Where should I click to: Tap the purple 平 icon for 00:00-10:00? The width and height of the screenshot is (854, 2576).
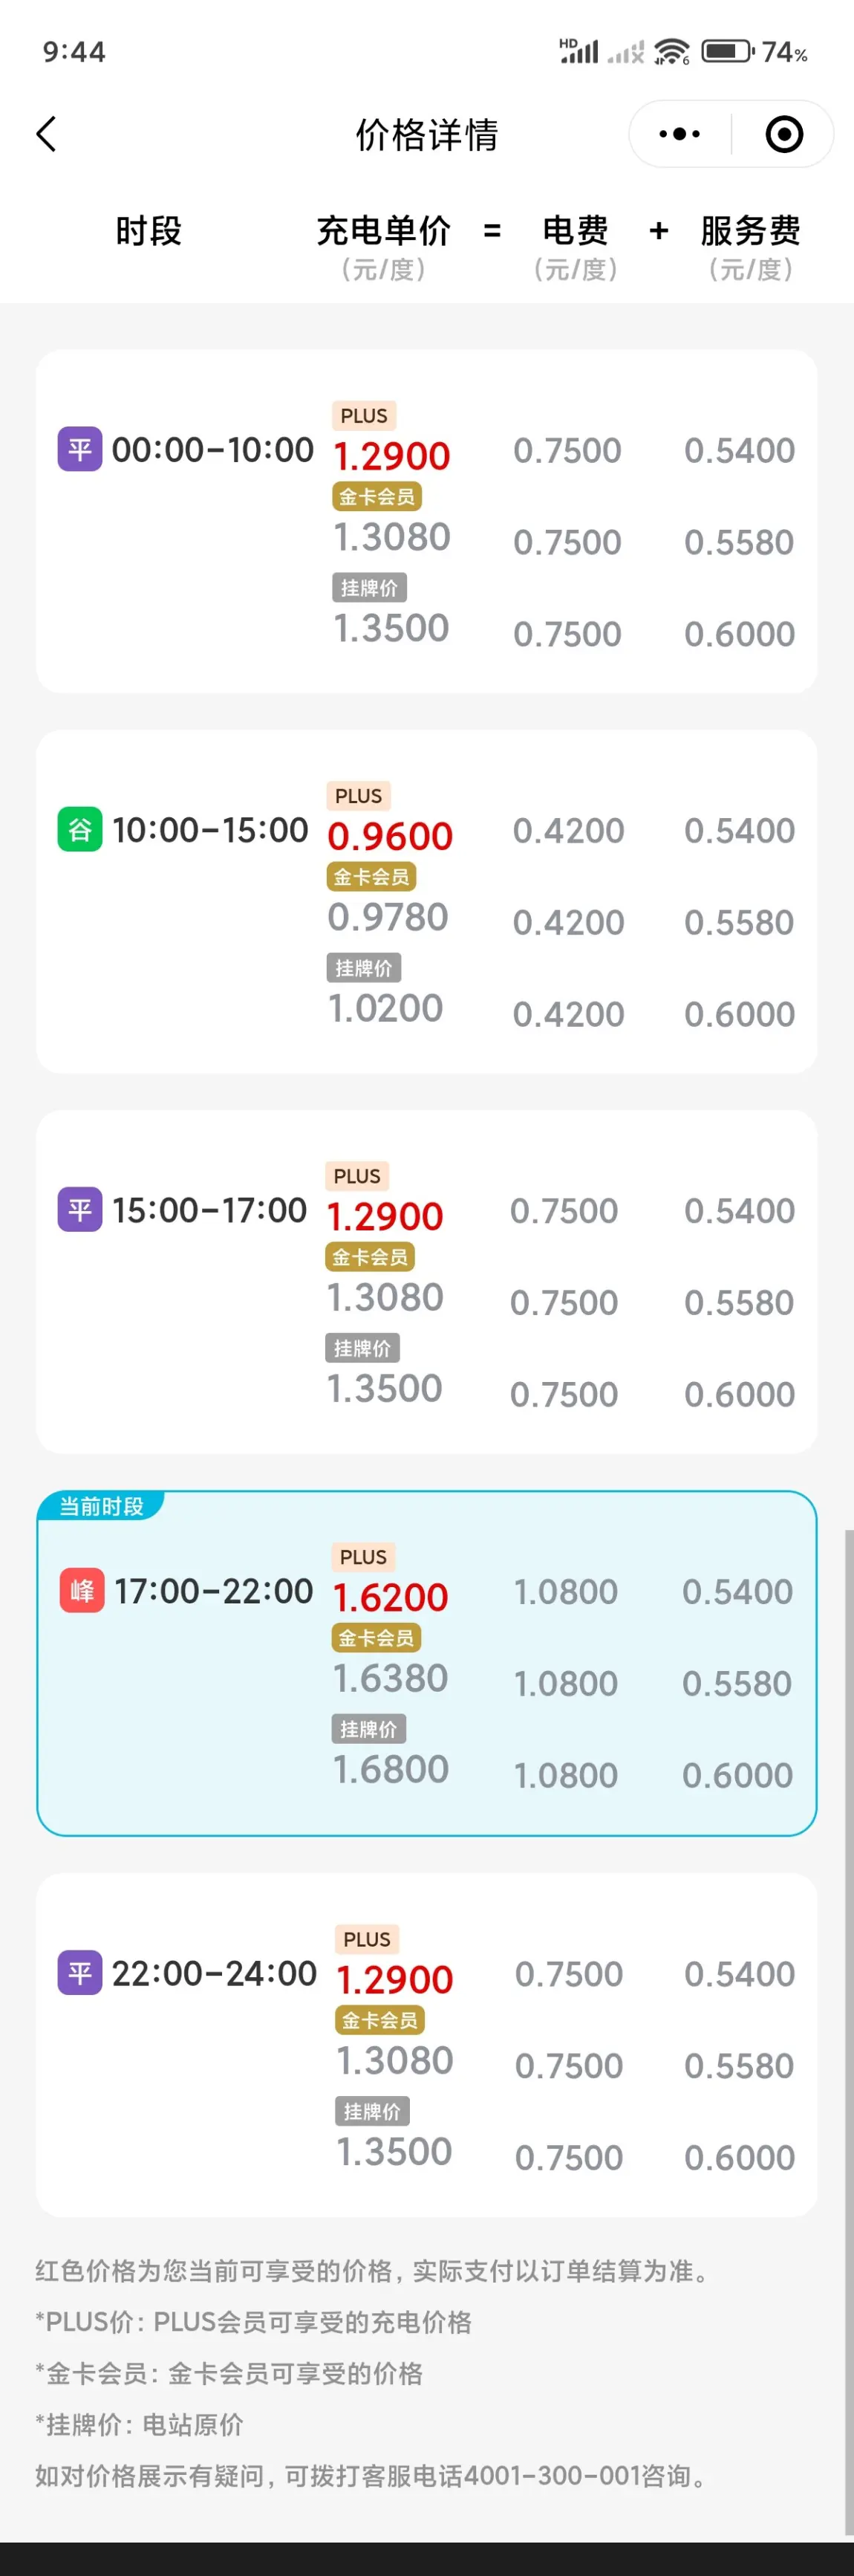point(80,449)
